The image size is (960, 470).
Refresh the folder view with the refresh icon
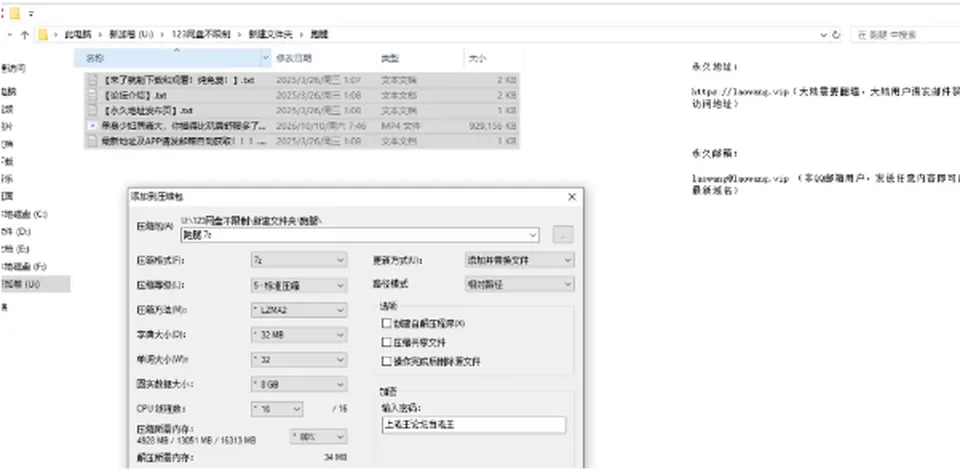[x=836, y=35]
